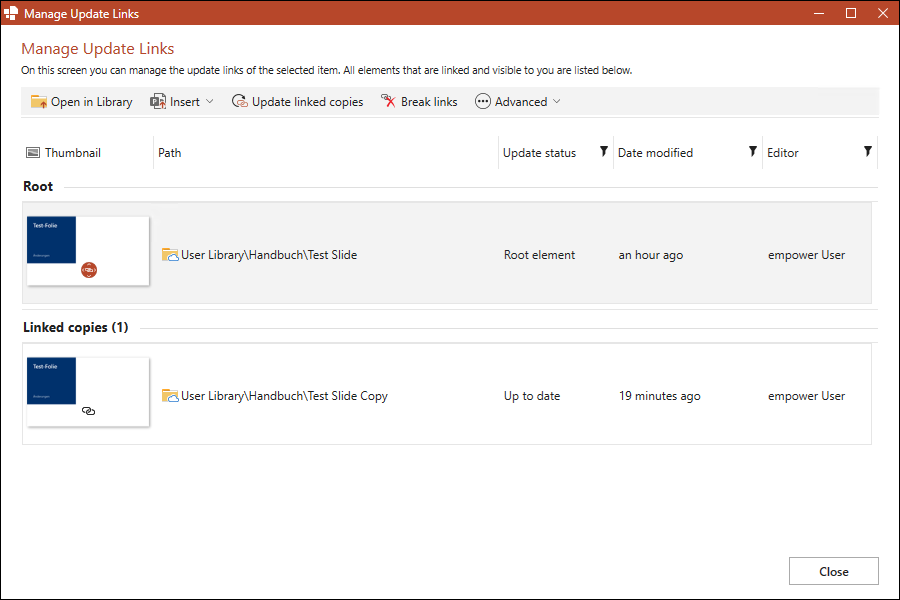Click empower User in the linked copy row
This screenshot has height=600, width=900.
coord(806,396)
